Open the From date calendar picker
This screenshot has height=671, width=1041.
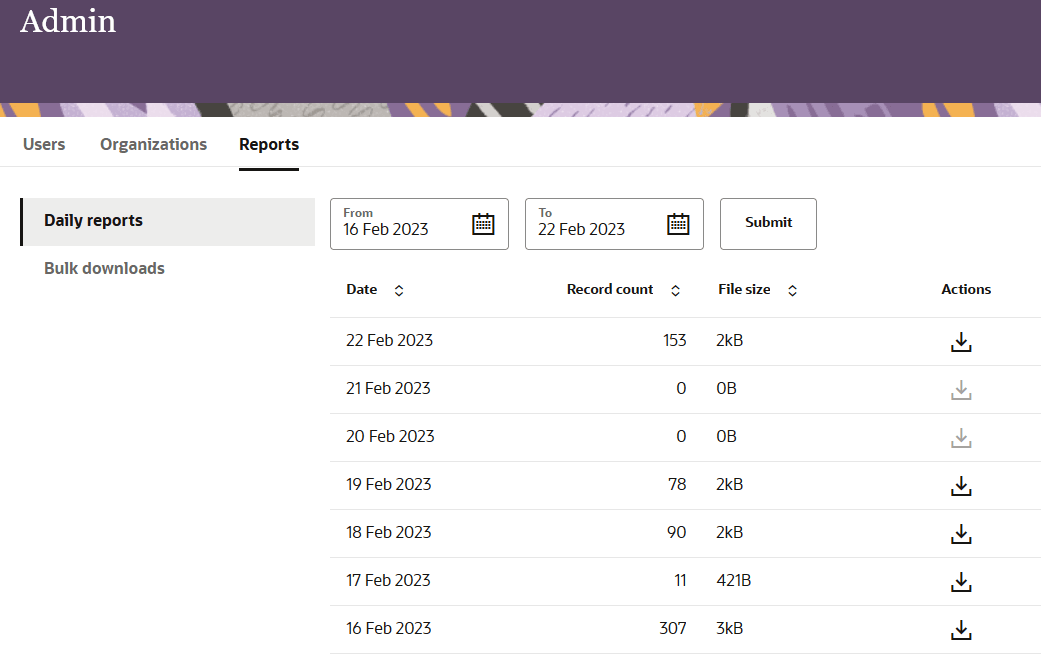pyautogui.click(x=484, y=224)
